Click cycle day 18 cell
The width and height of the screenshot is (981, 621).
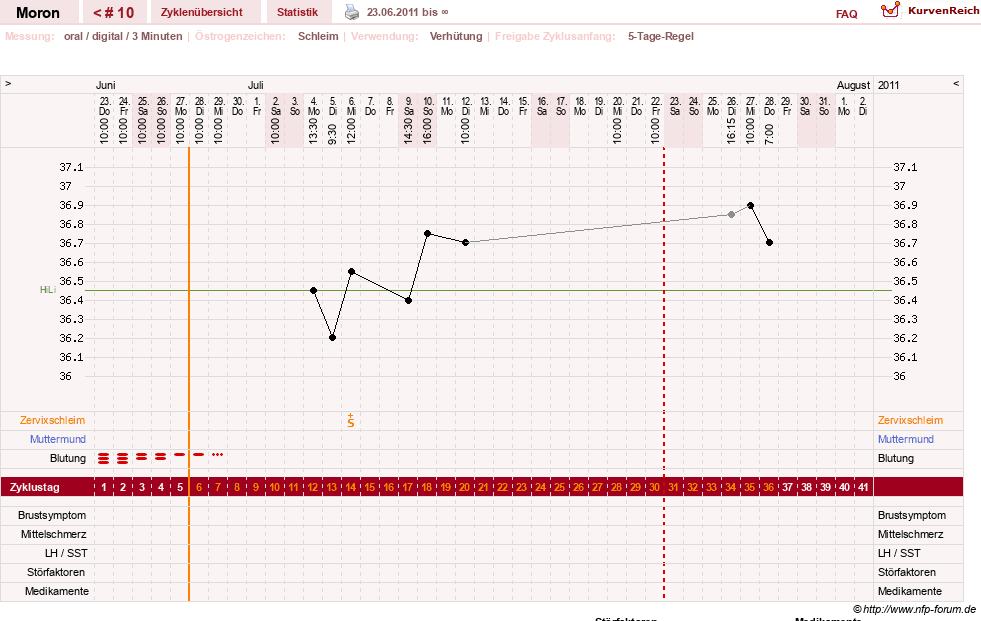point(426,487)
